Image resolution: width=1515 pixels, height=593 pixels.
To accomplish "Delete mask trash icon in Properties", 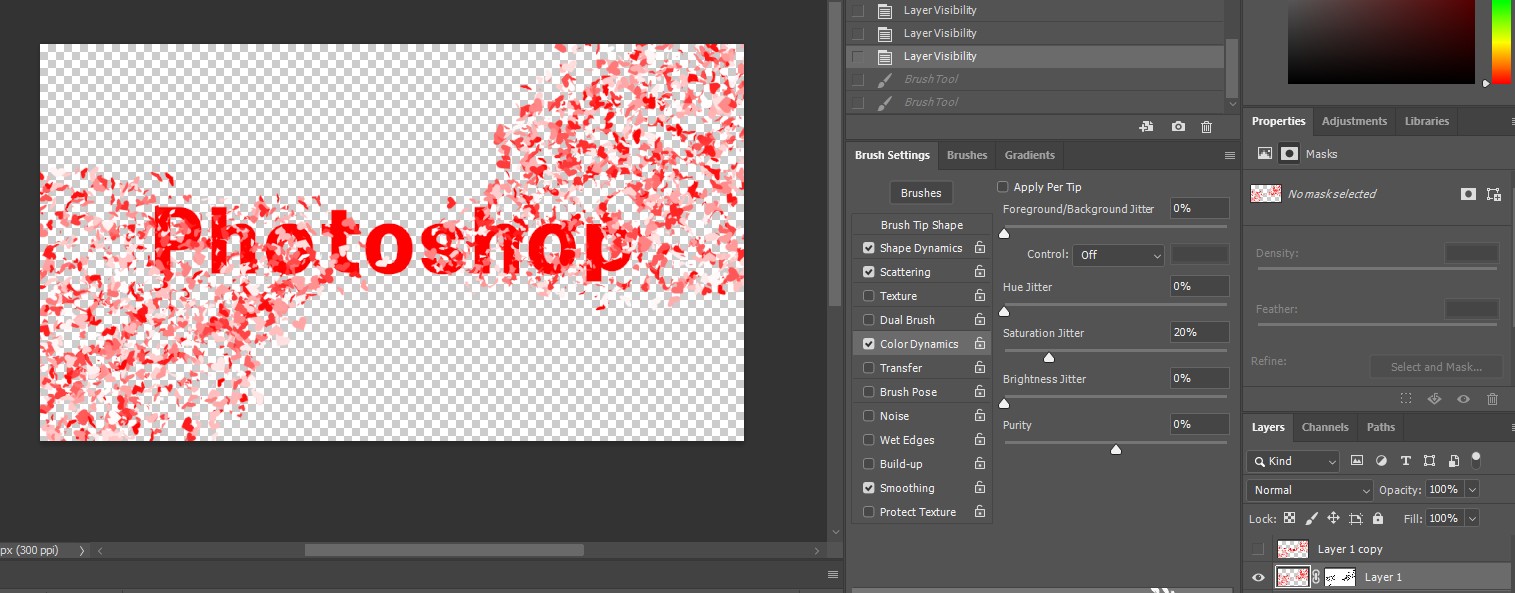I will pos(1492,398).
